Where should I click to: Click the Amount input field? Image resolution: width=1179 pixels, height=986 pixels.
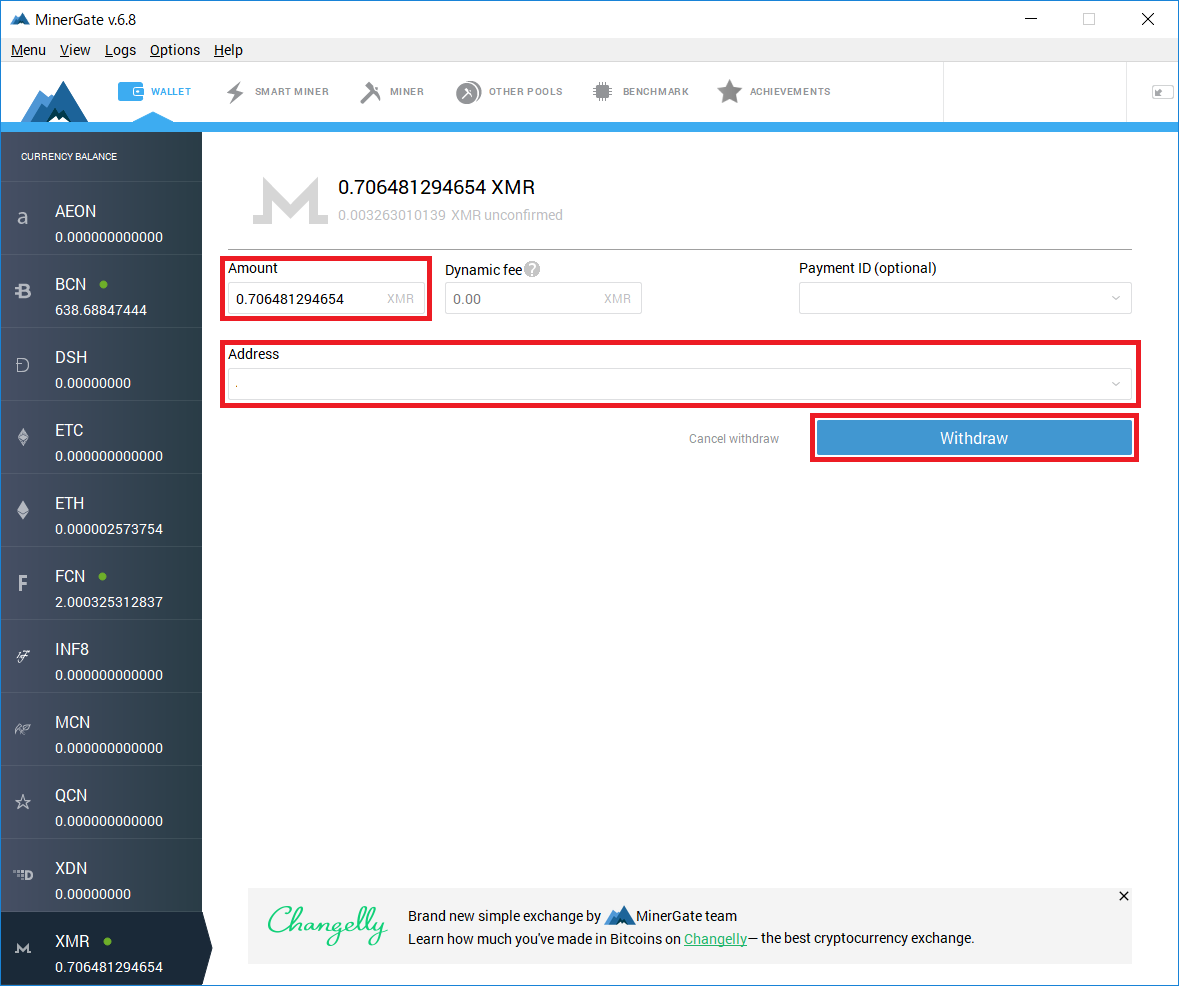point(326,299)
